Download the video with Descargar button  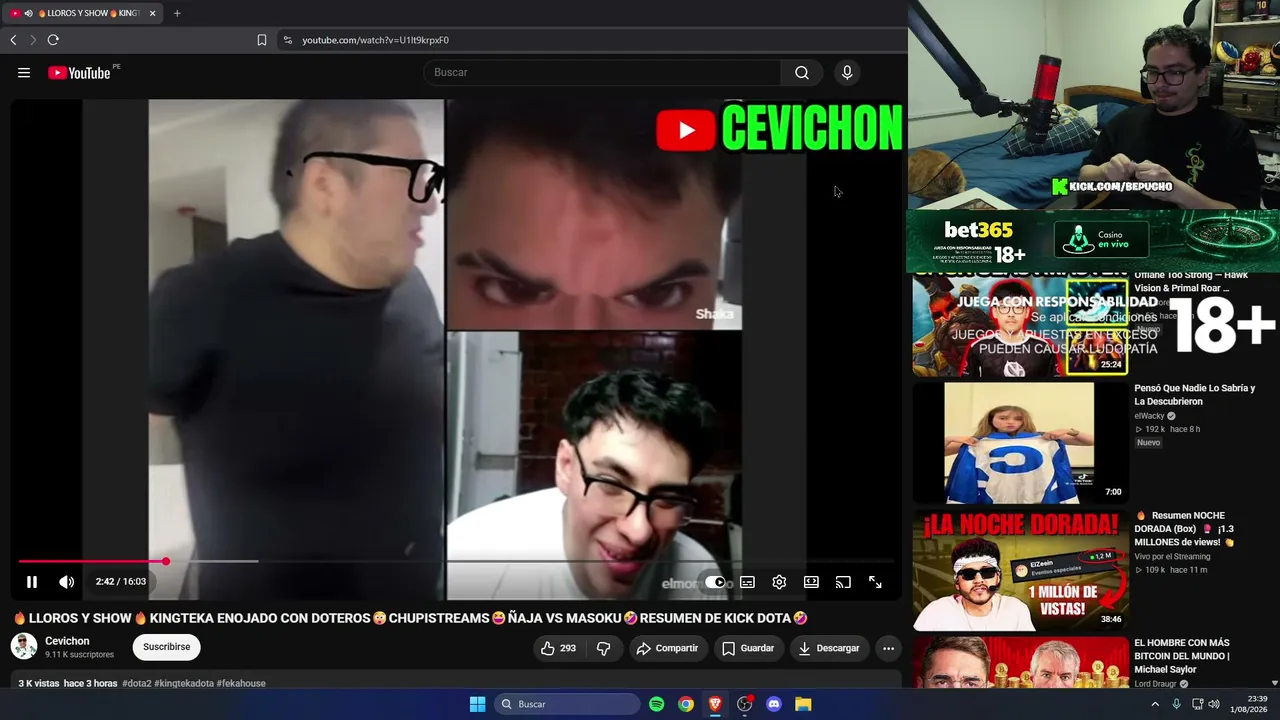829,648
